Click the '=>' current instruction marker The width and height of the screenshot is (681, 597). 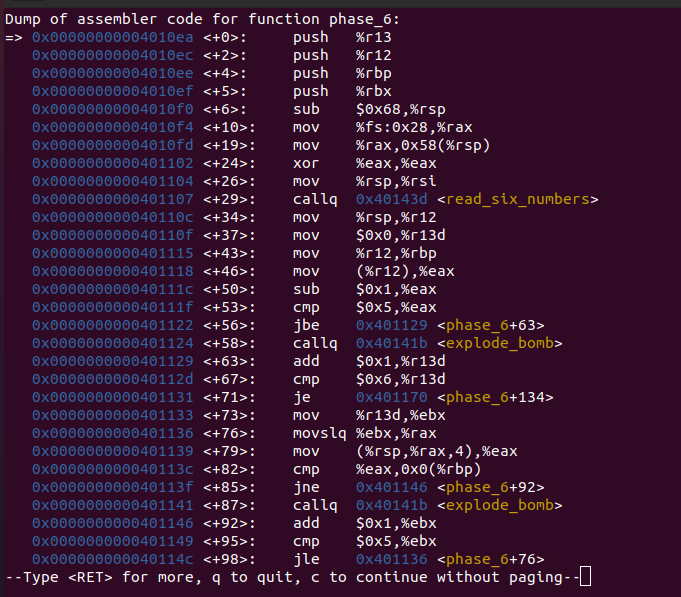pyautogui.click(x=14, y=37)
